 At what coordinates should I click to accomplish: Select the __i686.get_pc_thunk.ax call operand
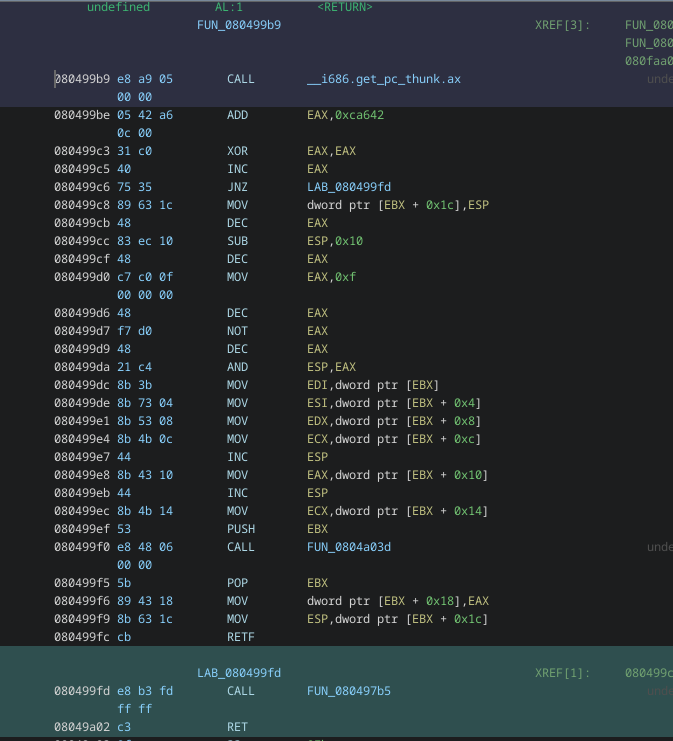383,79
